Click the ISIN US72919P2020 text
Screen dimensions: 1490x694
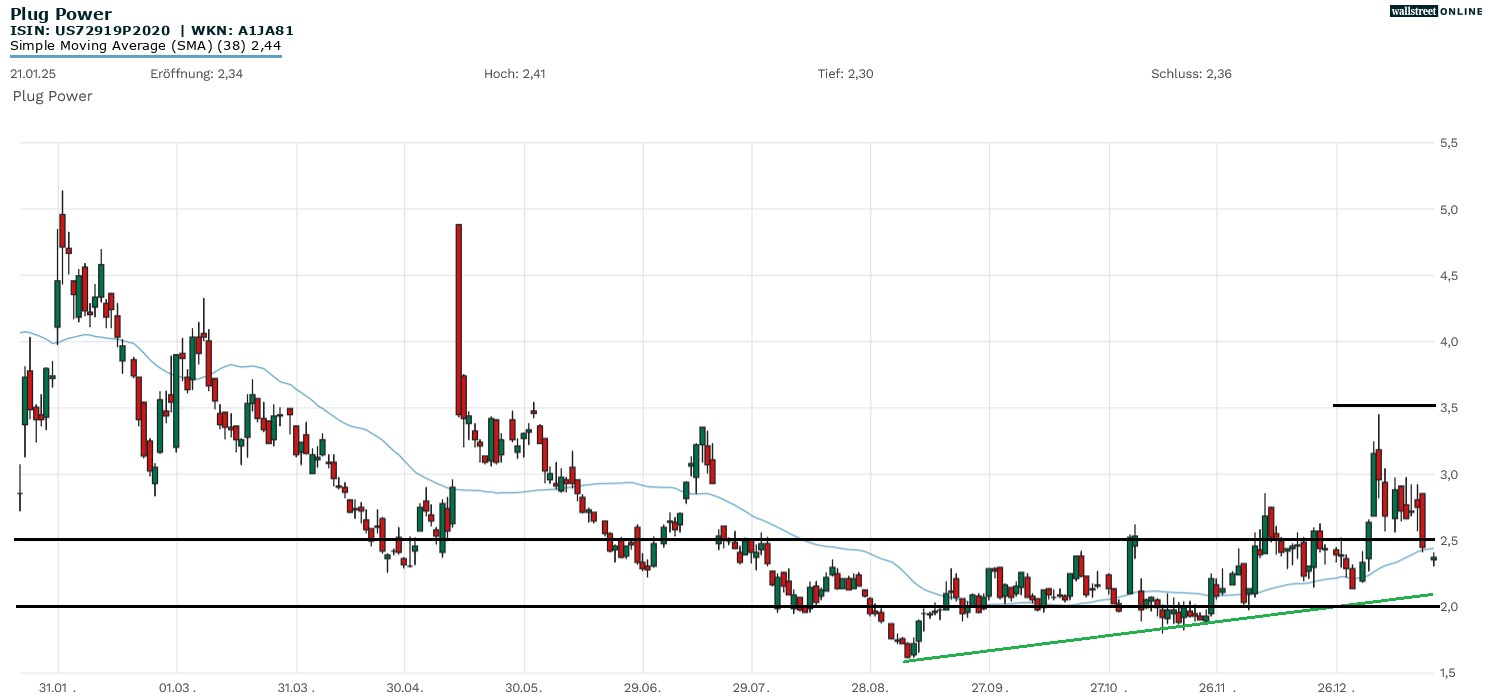click(90, 31)
